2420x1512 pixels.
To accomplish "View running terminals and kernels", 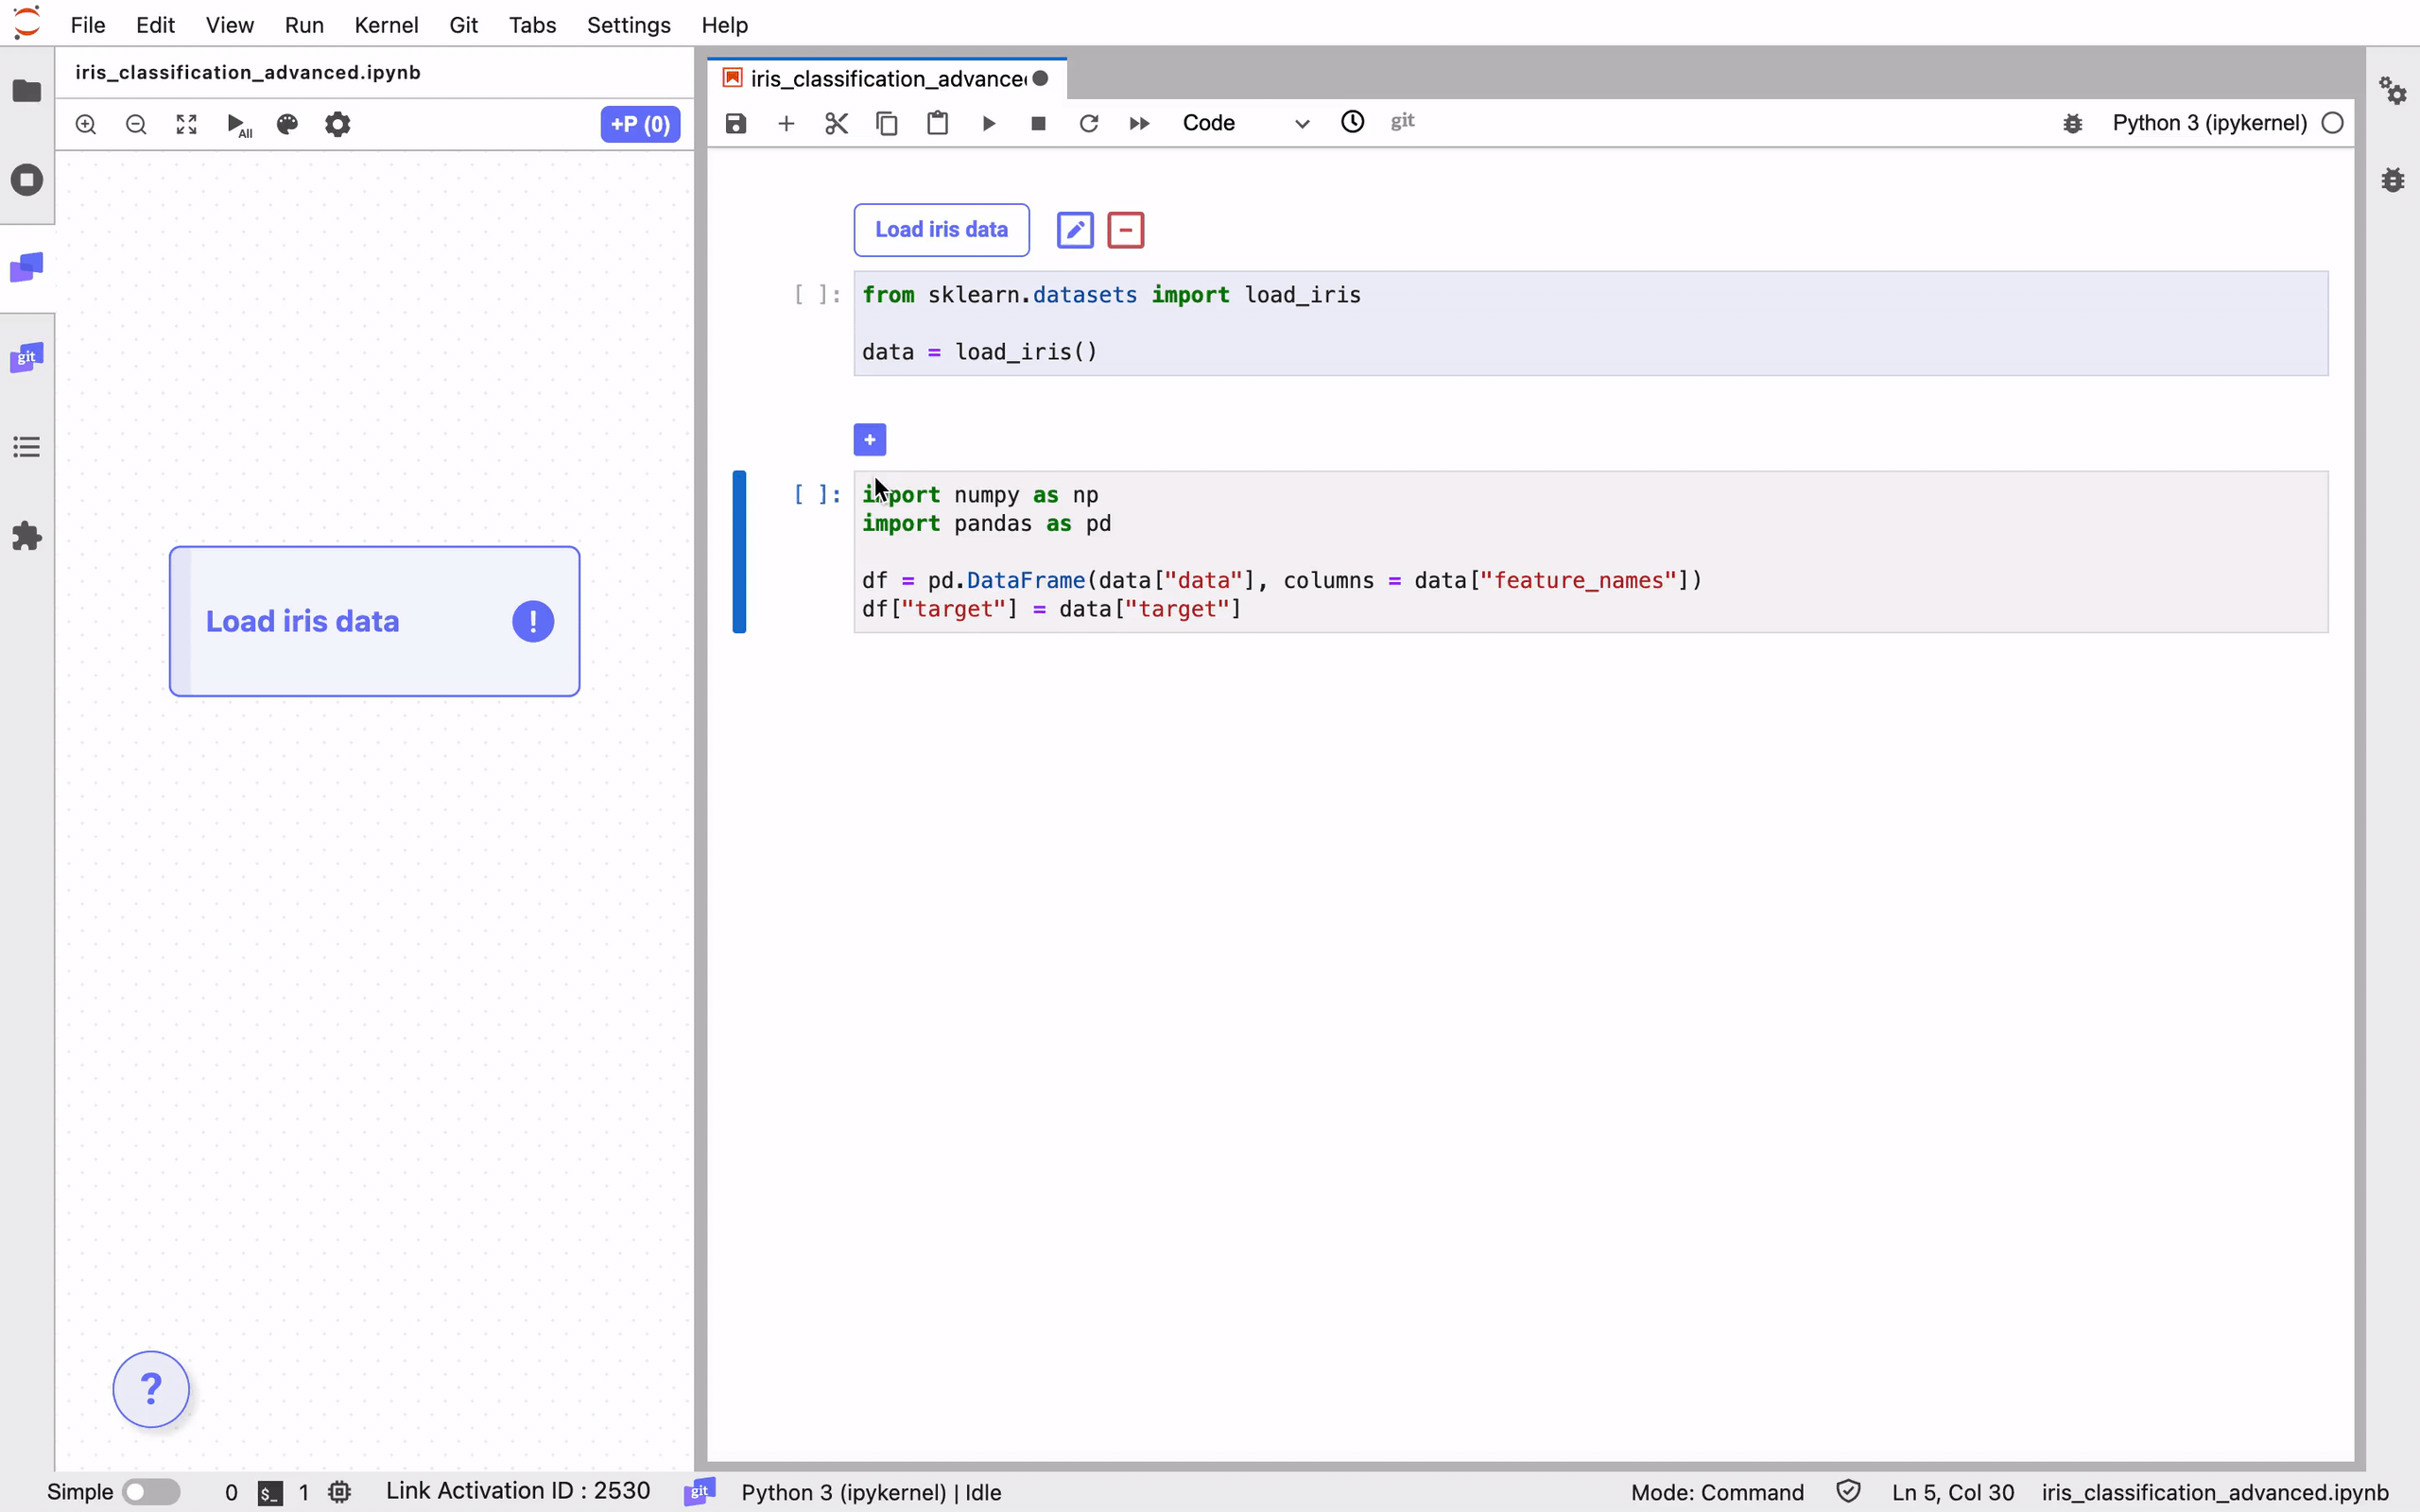I will point(27,180).
